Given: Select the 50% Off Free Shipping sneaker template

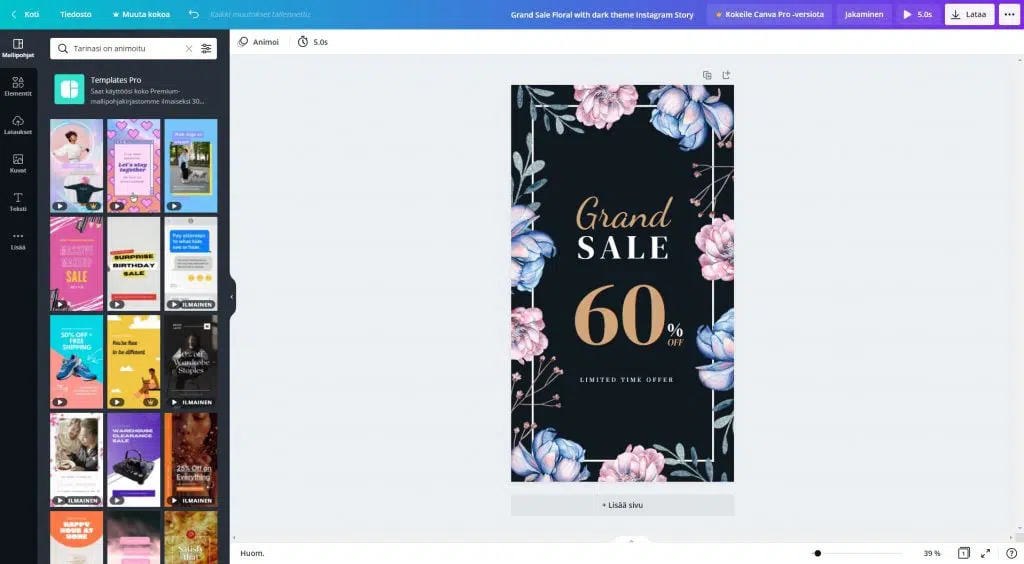Looking at the screenshot, I should [76, 362].
